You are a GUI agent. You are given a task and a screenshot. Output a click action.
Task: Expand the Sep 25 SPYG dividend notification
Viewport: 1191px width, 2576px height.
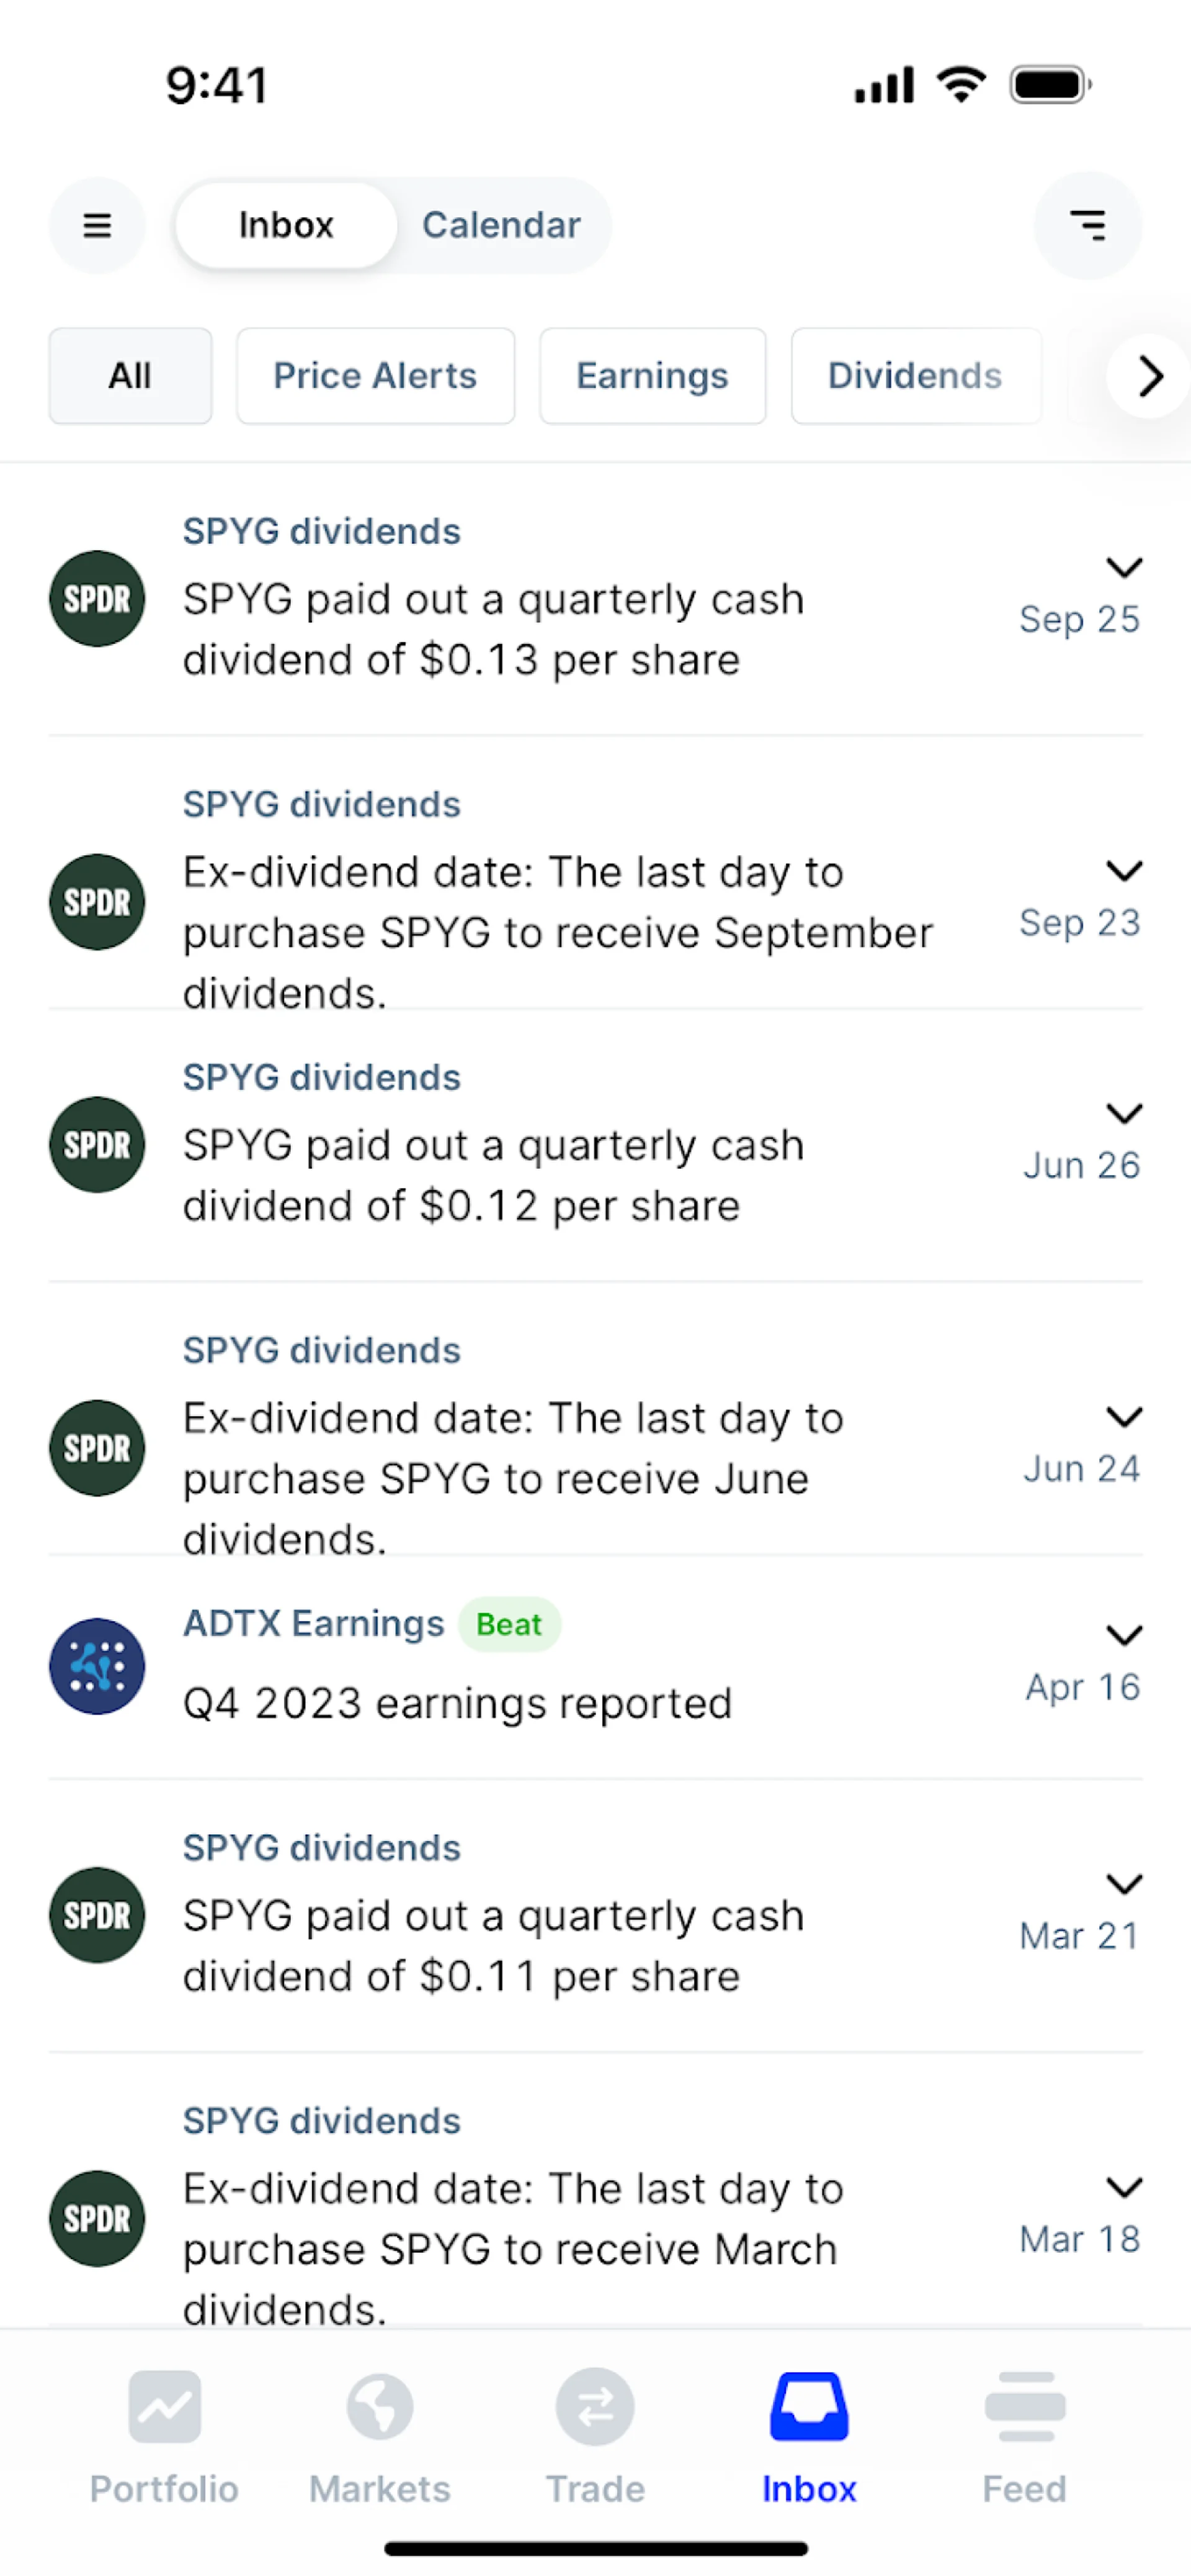tap(1124, 568)
